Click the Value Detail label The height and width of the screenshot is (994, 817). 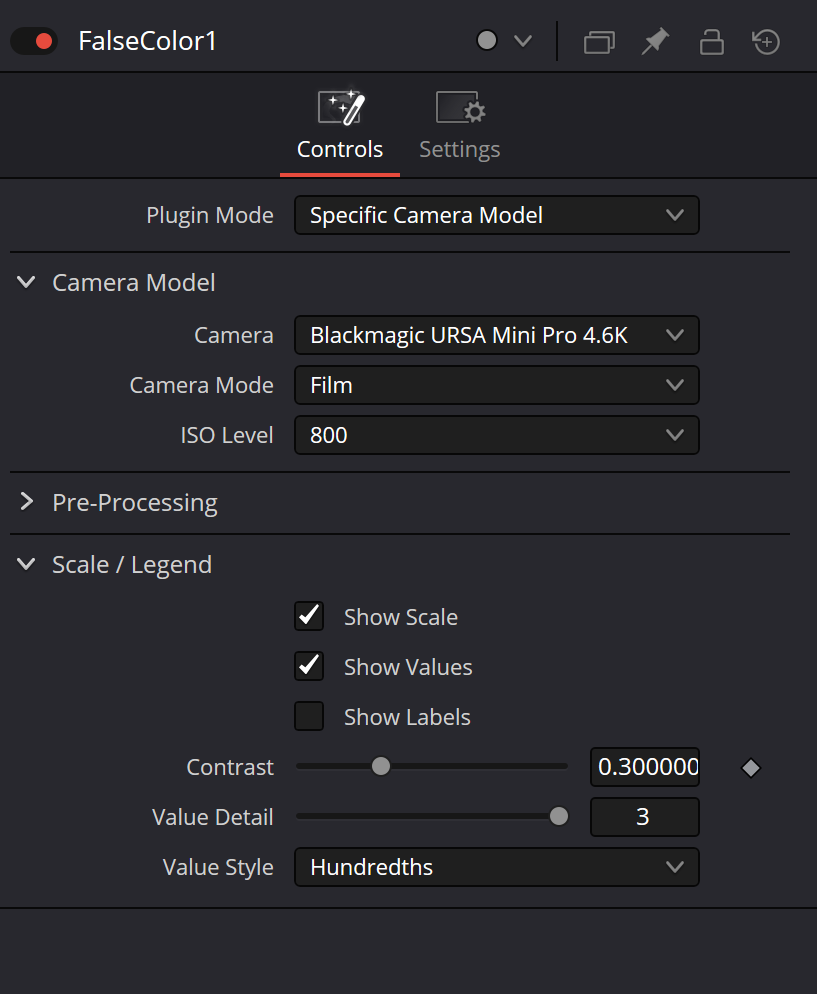click(x=213, y=817)
